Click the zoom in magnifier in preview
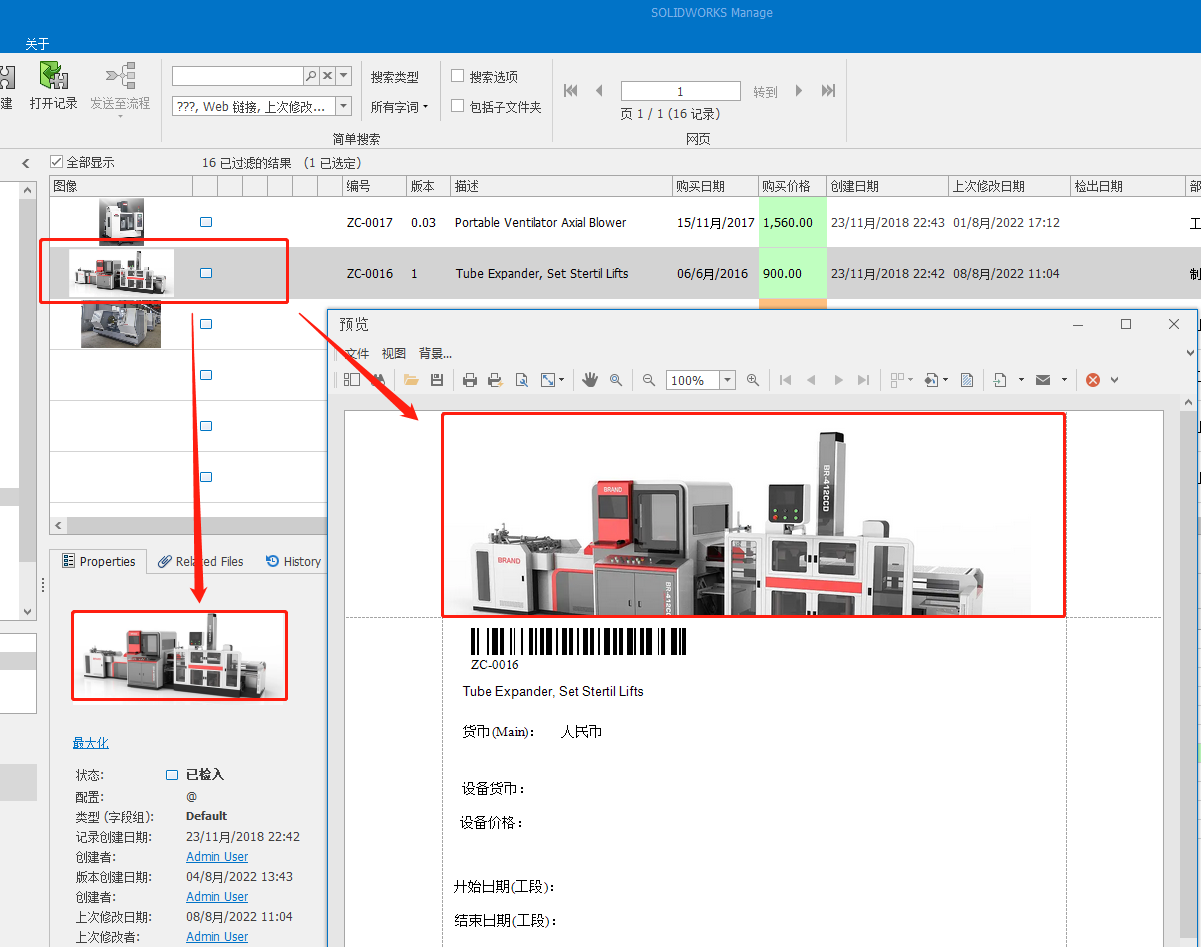The width and height of the screenshot is (1201, 947). coord(753,380)
